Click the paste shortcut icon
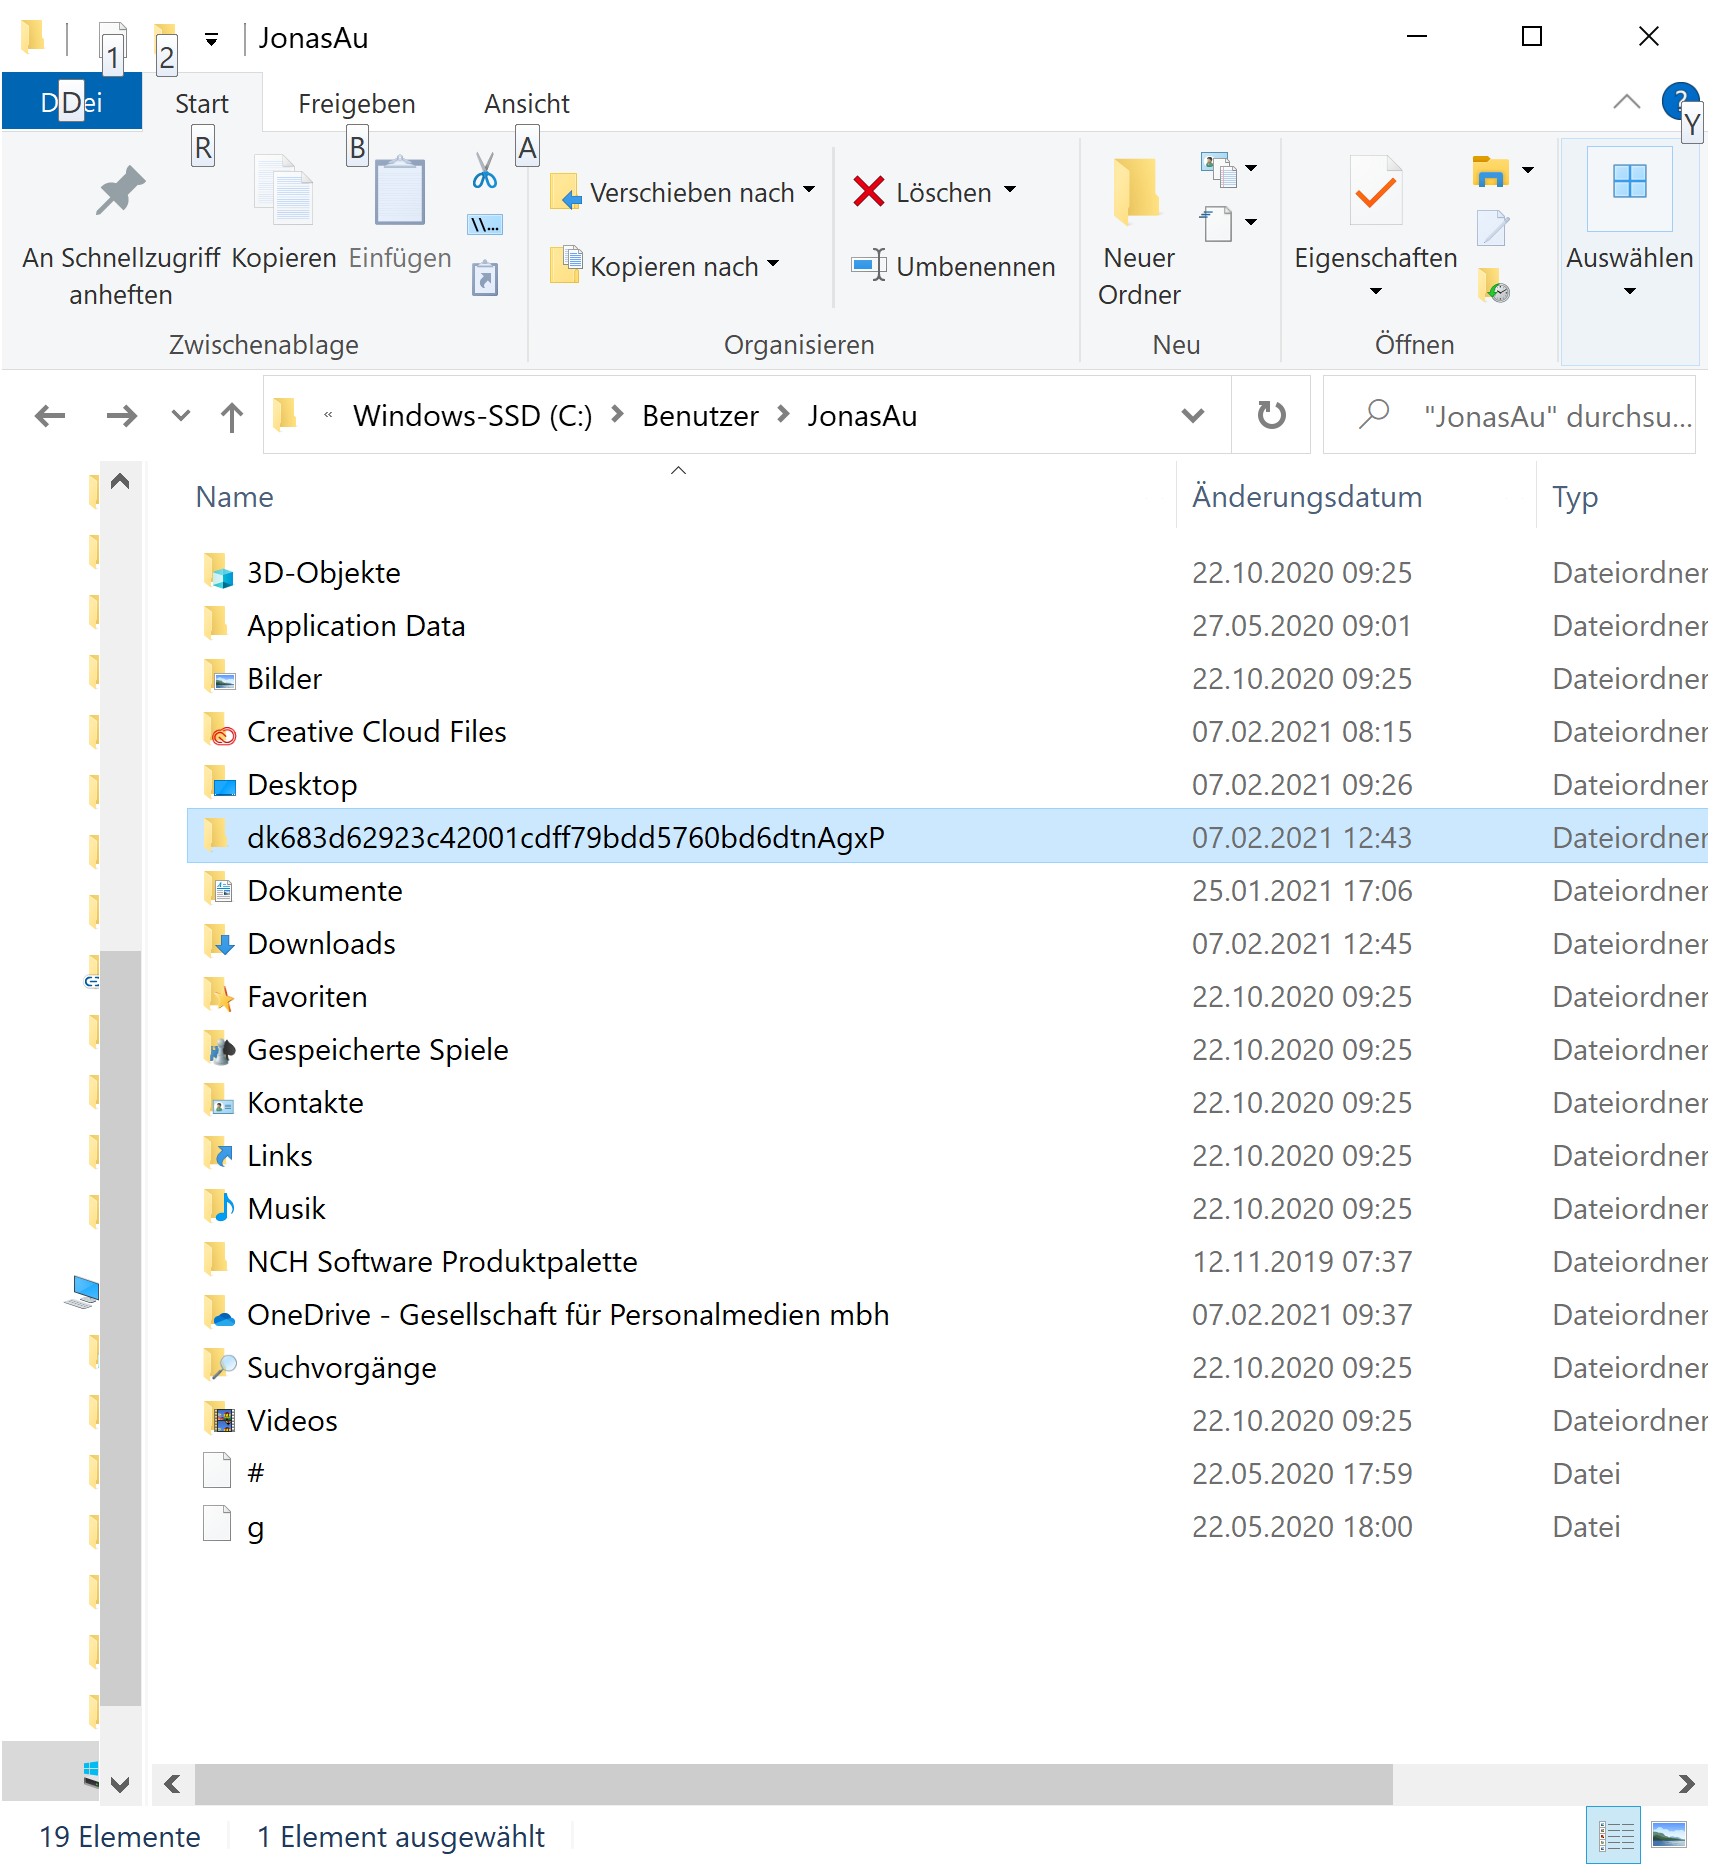The width and height of the screenshot is (1710, 1866). point(485,278)
